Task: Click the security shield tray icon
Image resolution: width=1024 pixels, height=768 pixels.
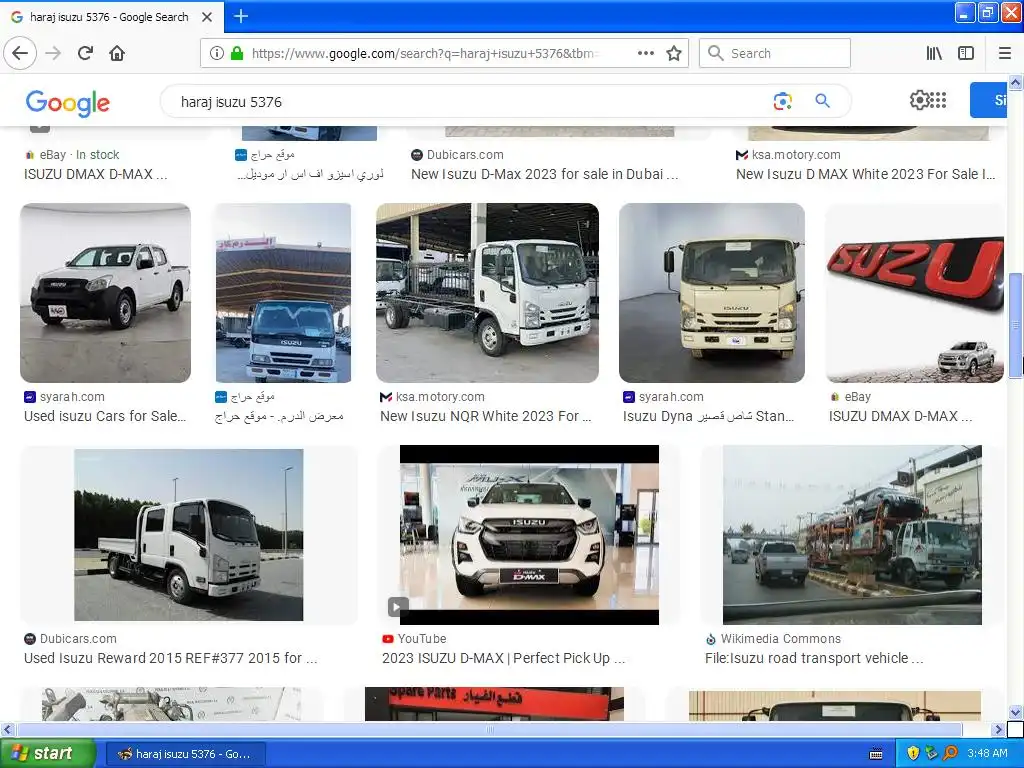Action: 913,754
